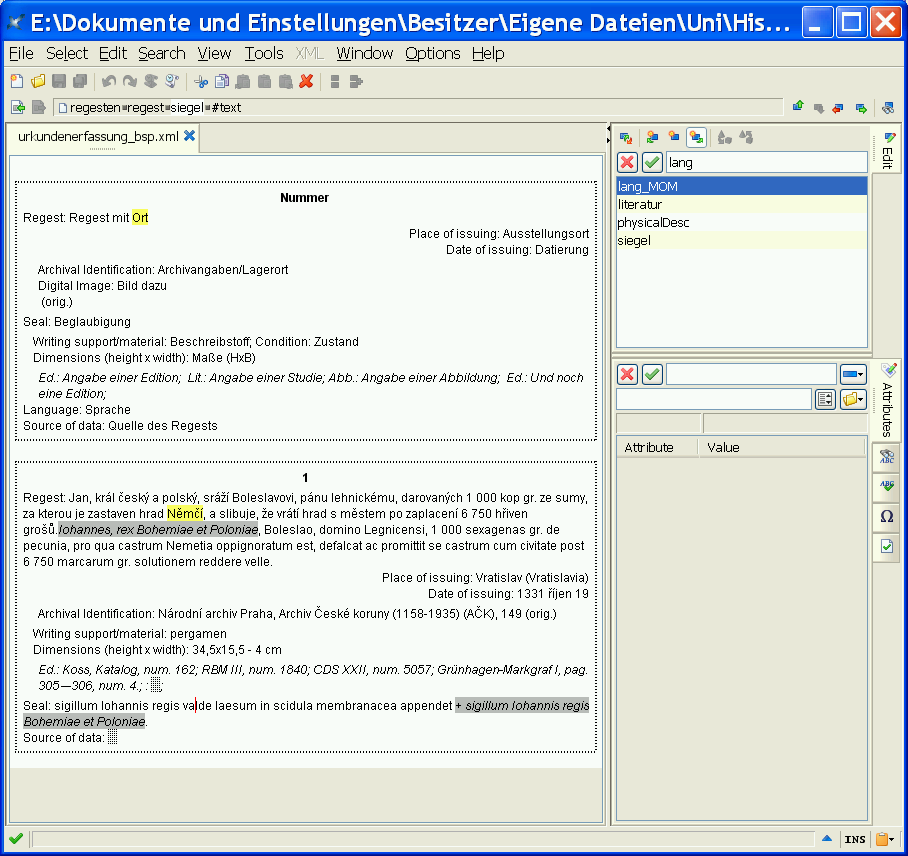908x856 pixels.
Task: Toggle the INS insert mode indicator
Action: (855, 839)
